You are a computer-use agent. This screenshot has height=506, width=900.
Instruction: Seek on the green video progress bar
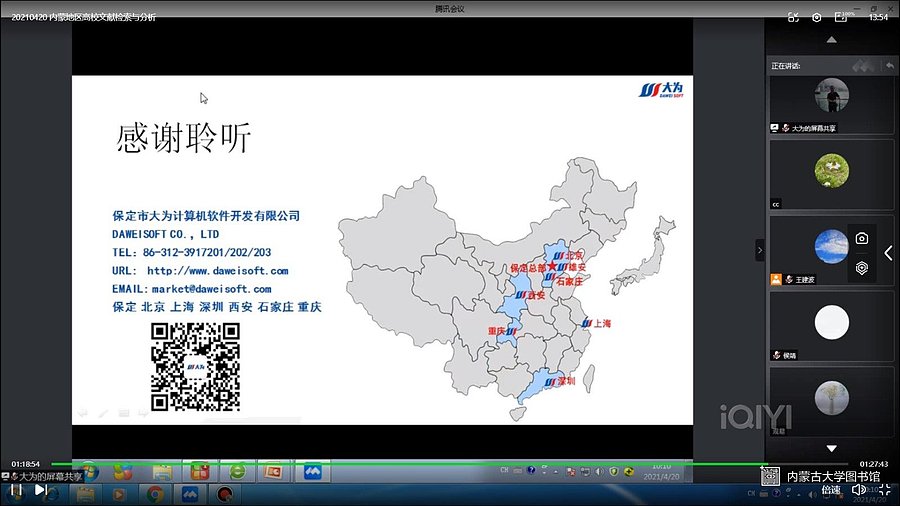(x=449, y=464)
